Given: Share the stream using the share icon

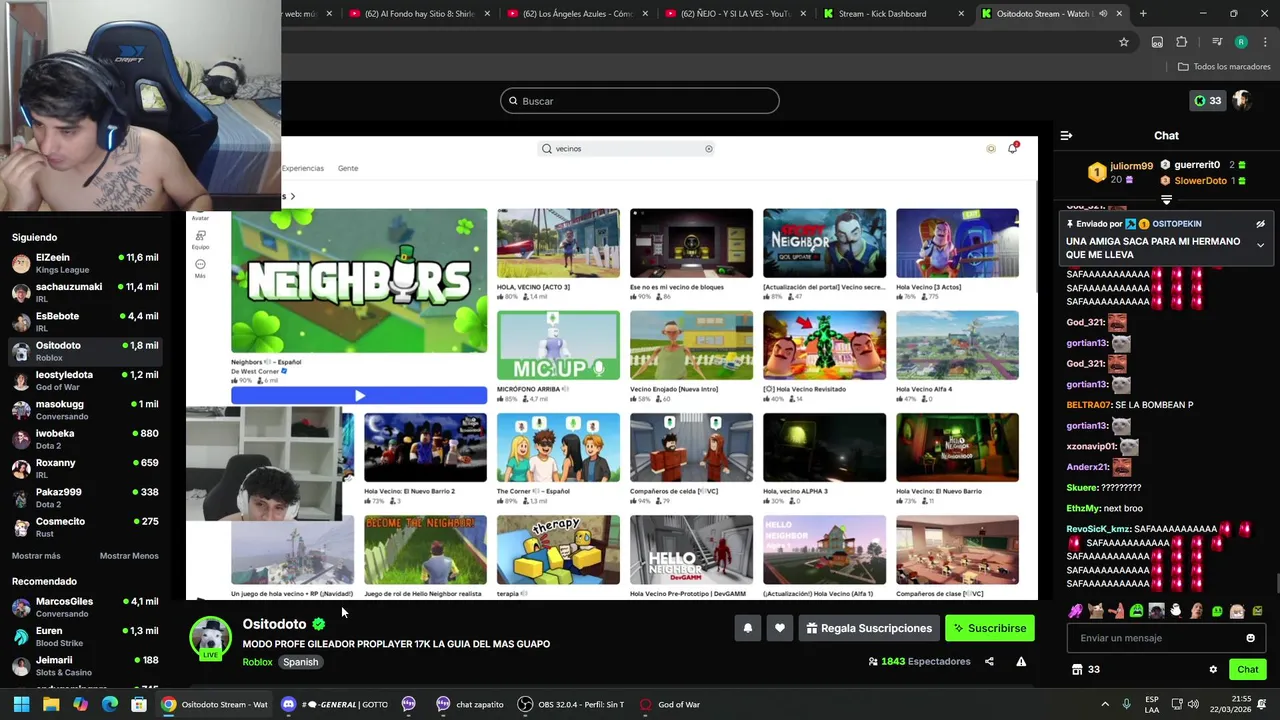Looking at the screenshot, I should pos(989,661).
